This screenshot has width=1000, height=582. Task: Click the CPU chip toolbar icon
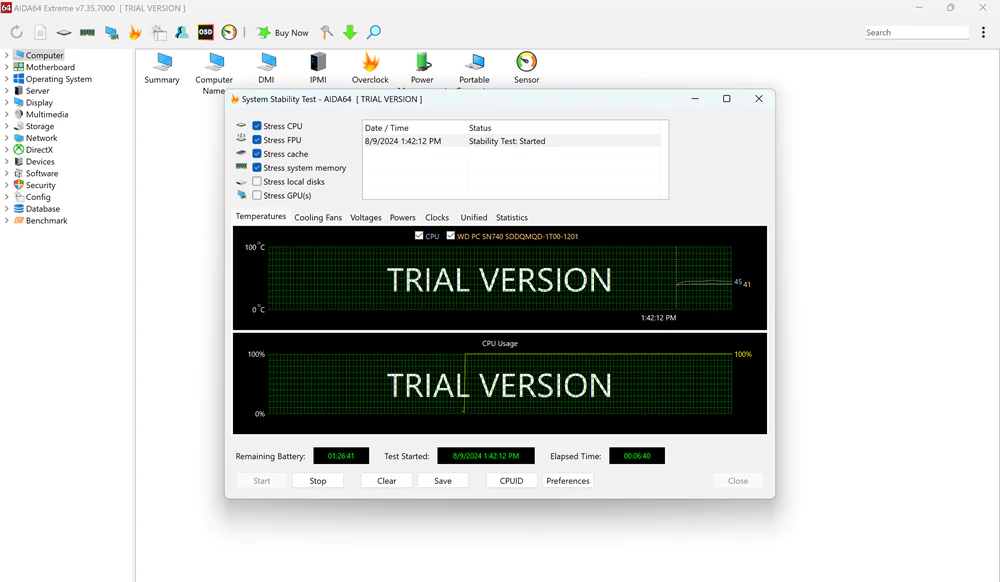tap(64, 32)
